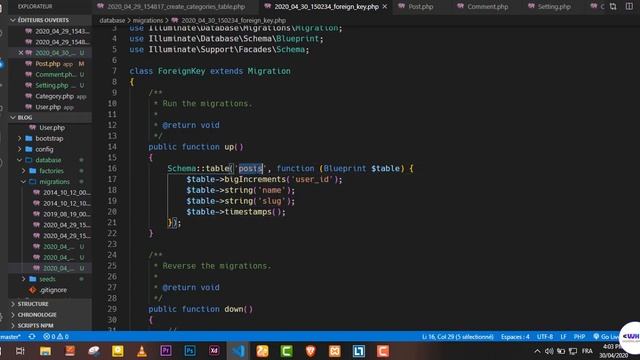
Task: Open Adobe Photoshop from taskbar
Action: tap(190, 351)
